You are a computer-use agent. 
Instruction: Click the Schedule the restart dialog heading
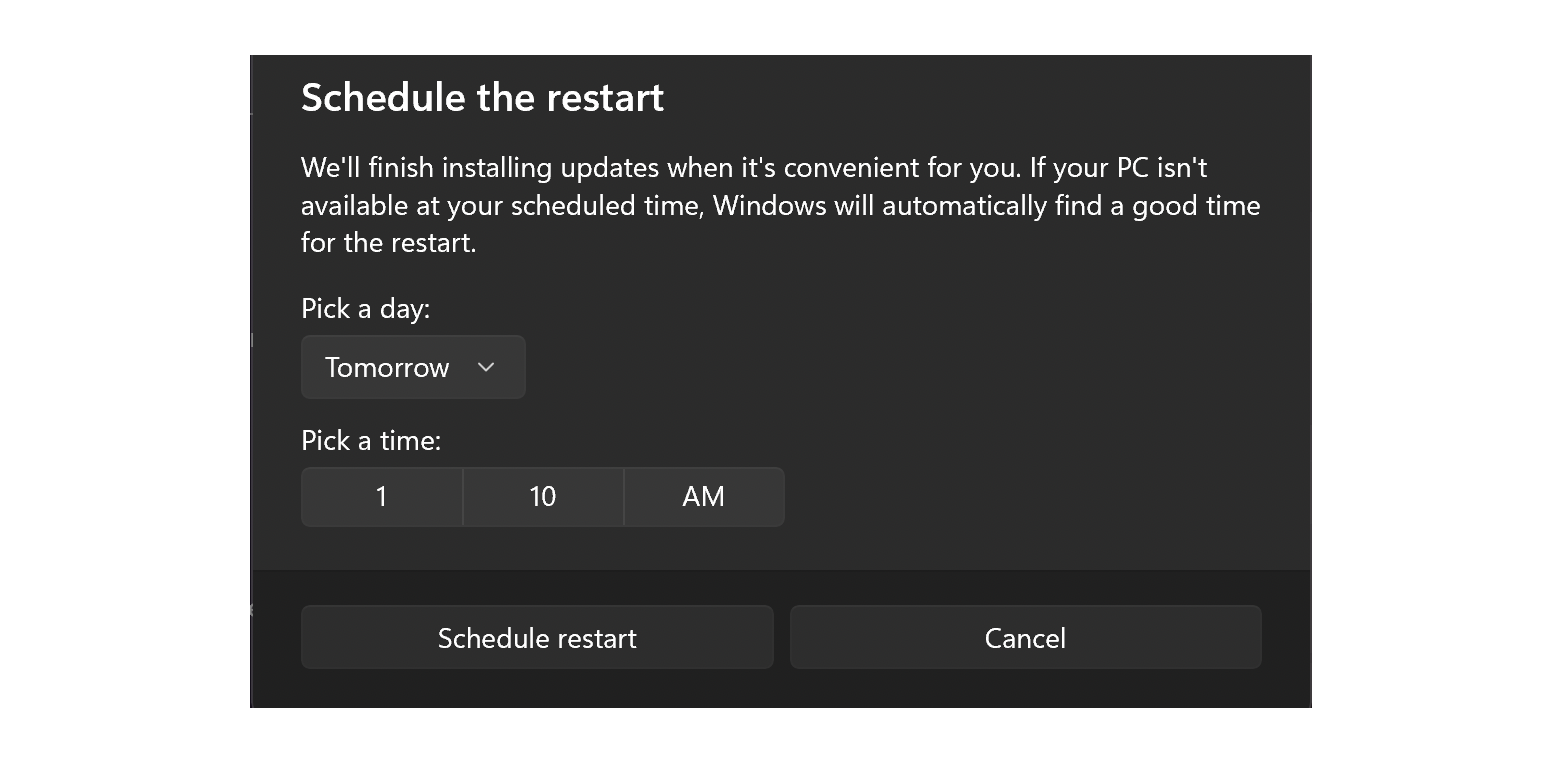click(x=481, y=97)
